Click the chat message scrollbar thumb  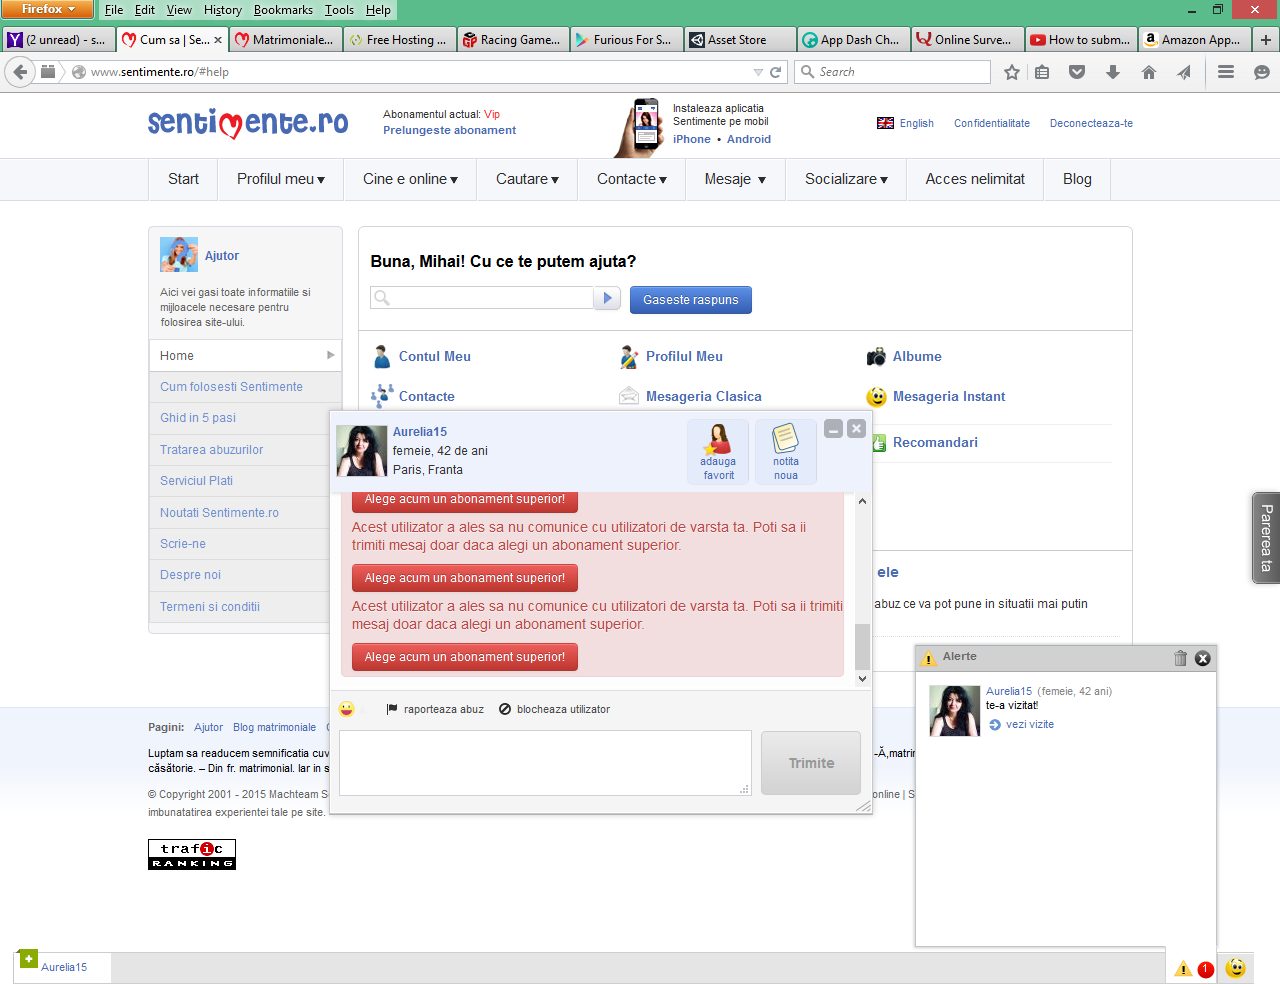[x=862, y=646]
